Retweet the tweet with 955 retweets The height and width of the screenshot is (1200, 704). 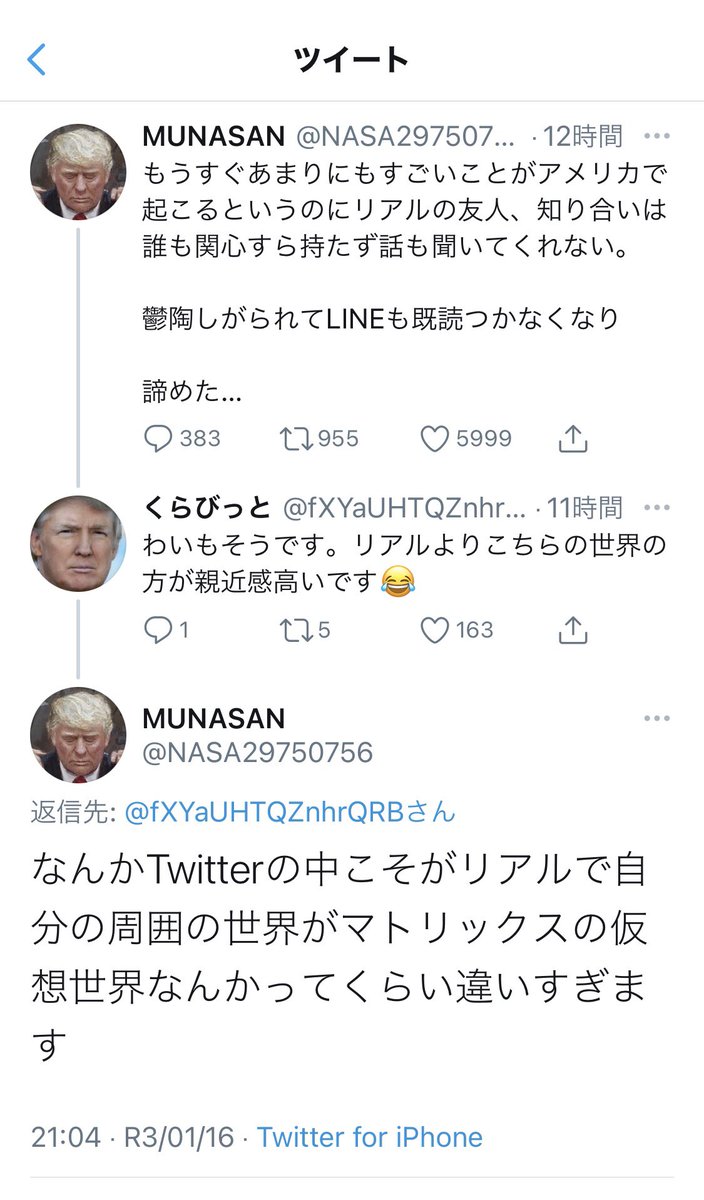295,439
